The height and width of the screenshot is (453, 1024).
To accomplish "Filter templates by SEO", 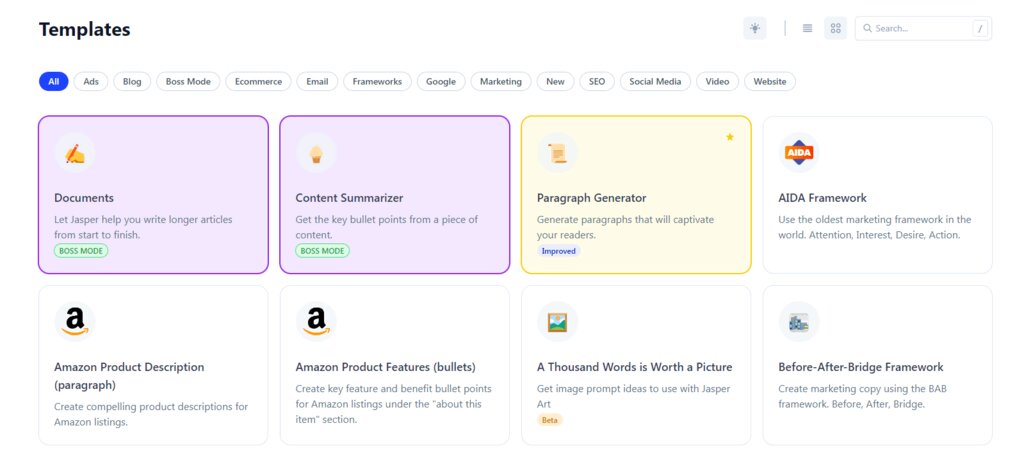I will [597, 82].
